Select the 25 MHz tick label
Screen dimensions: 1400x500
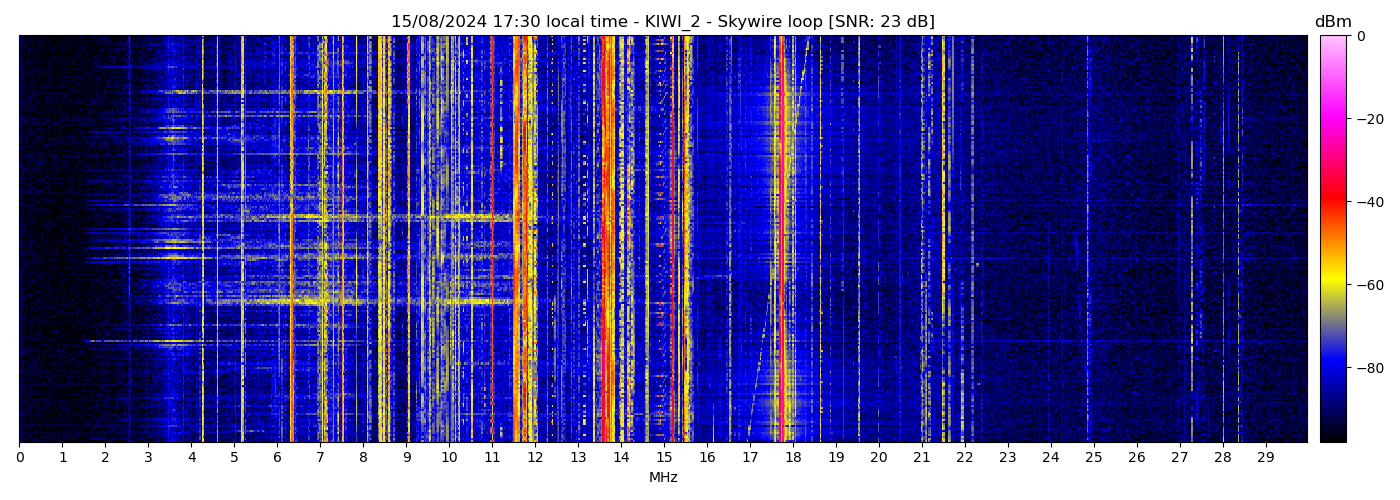coord(1094,458)
